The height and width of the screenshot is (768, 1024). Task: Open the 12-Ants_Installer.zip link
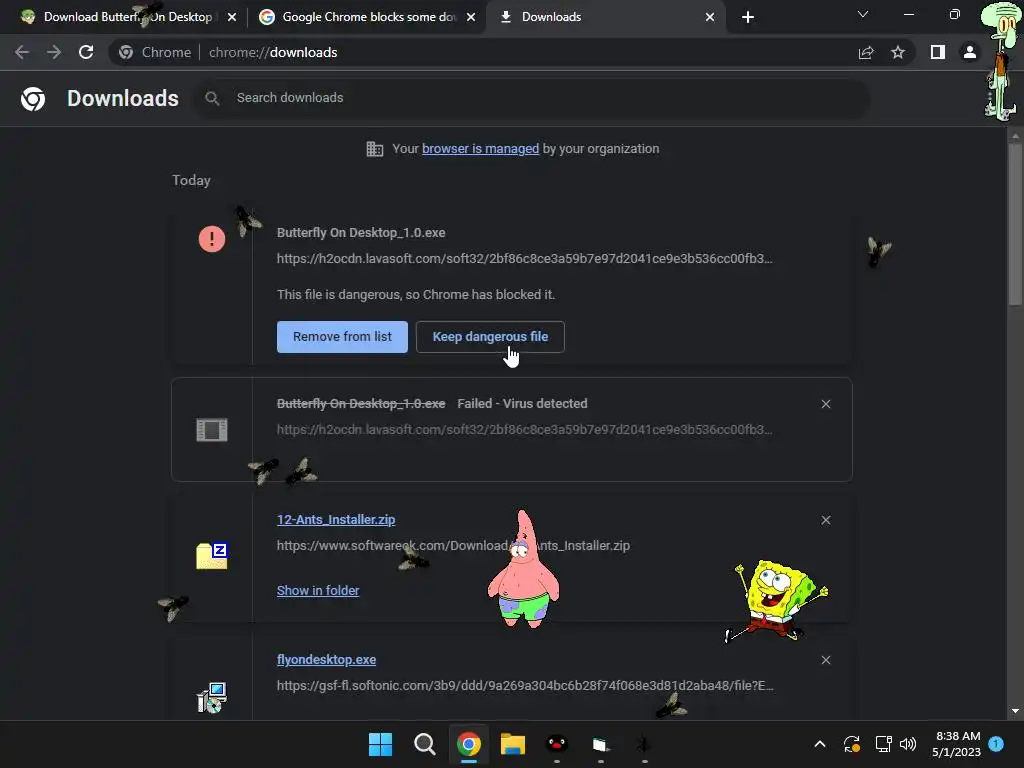click(336, 520)
